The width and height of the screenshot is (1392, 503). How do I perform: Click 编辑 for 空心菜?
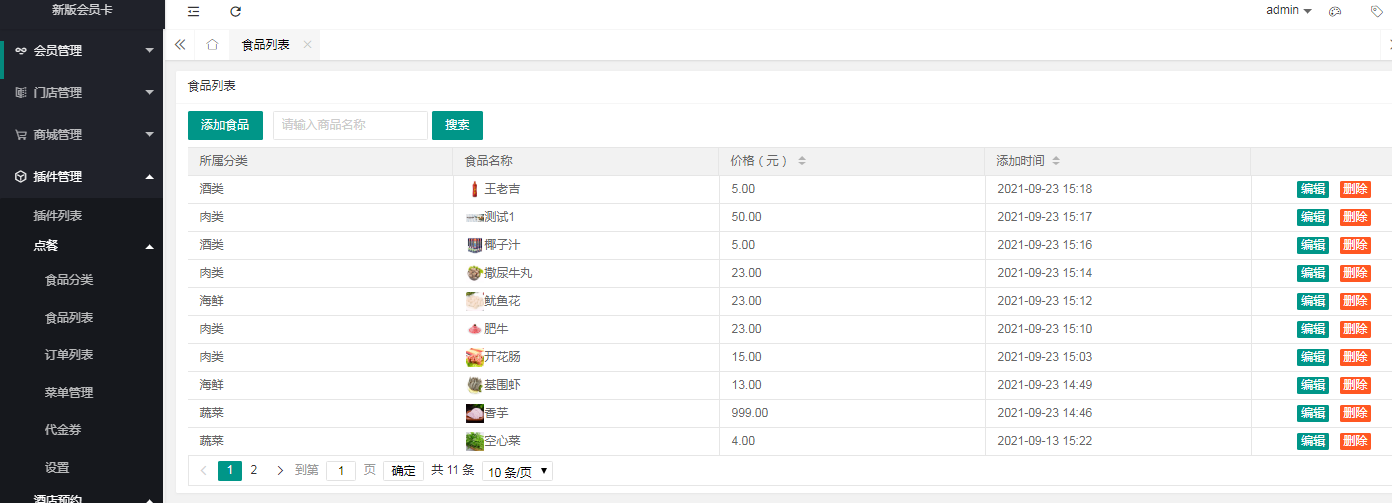click(x=1313, y=441)
